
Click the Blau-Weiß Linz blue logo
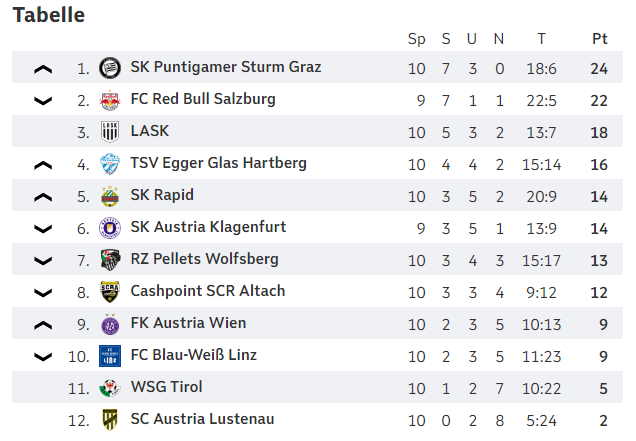[x=110, y=356]
